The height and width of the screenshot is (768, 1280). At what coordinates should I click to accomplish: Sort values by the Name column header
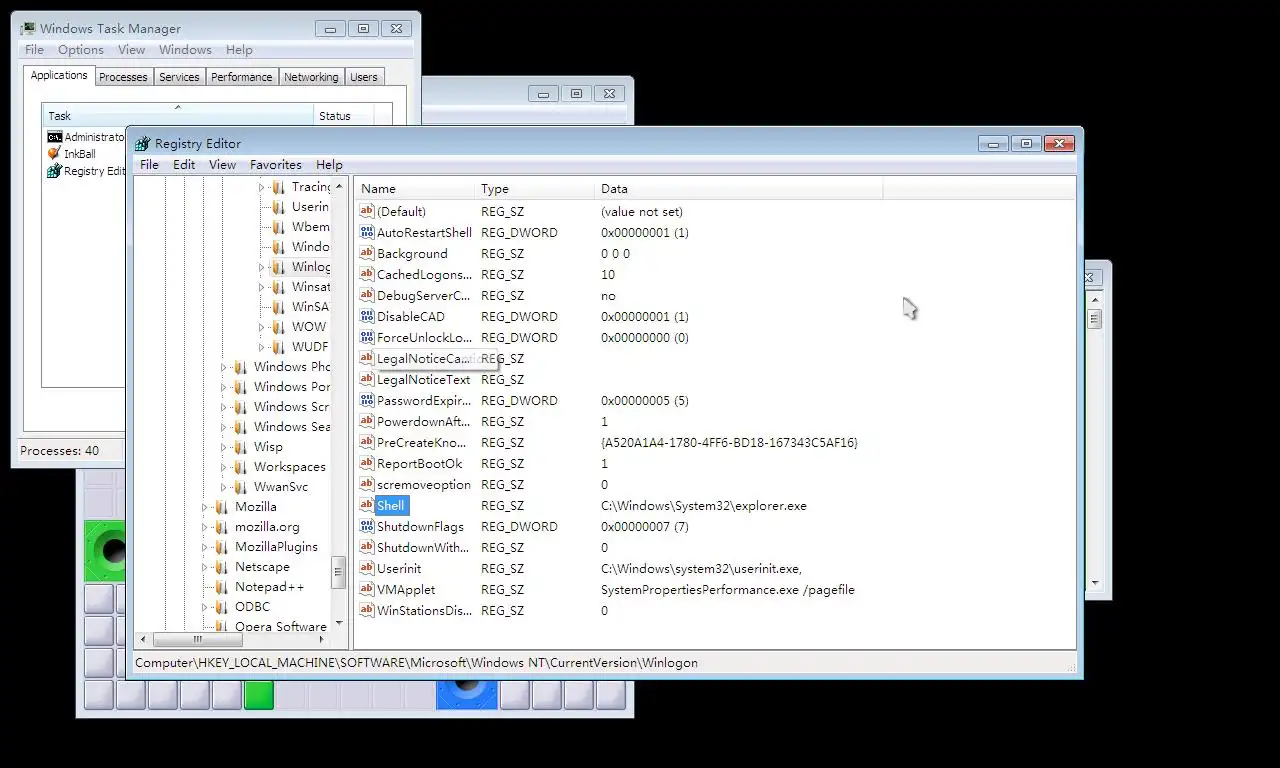pos(414,188)
